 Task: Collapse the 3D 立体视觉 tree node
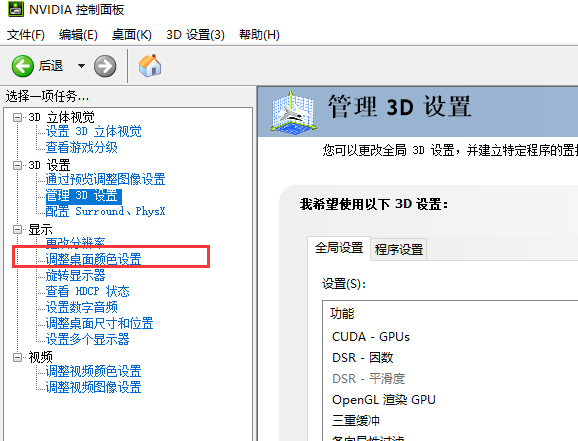pos(17,117)
